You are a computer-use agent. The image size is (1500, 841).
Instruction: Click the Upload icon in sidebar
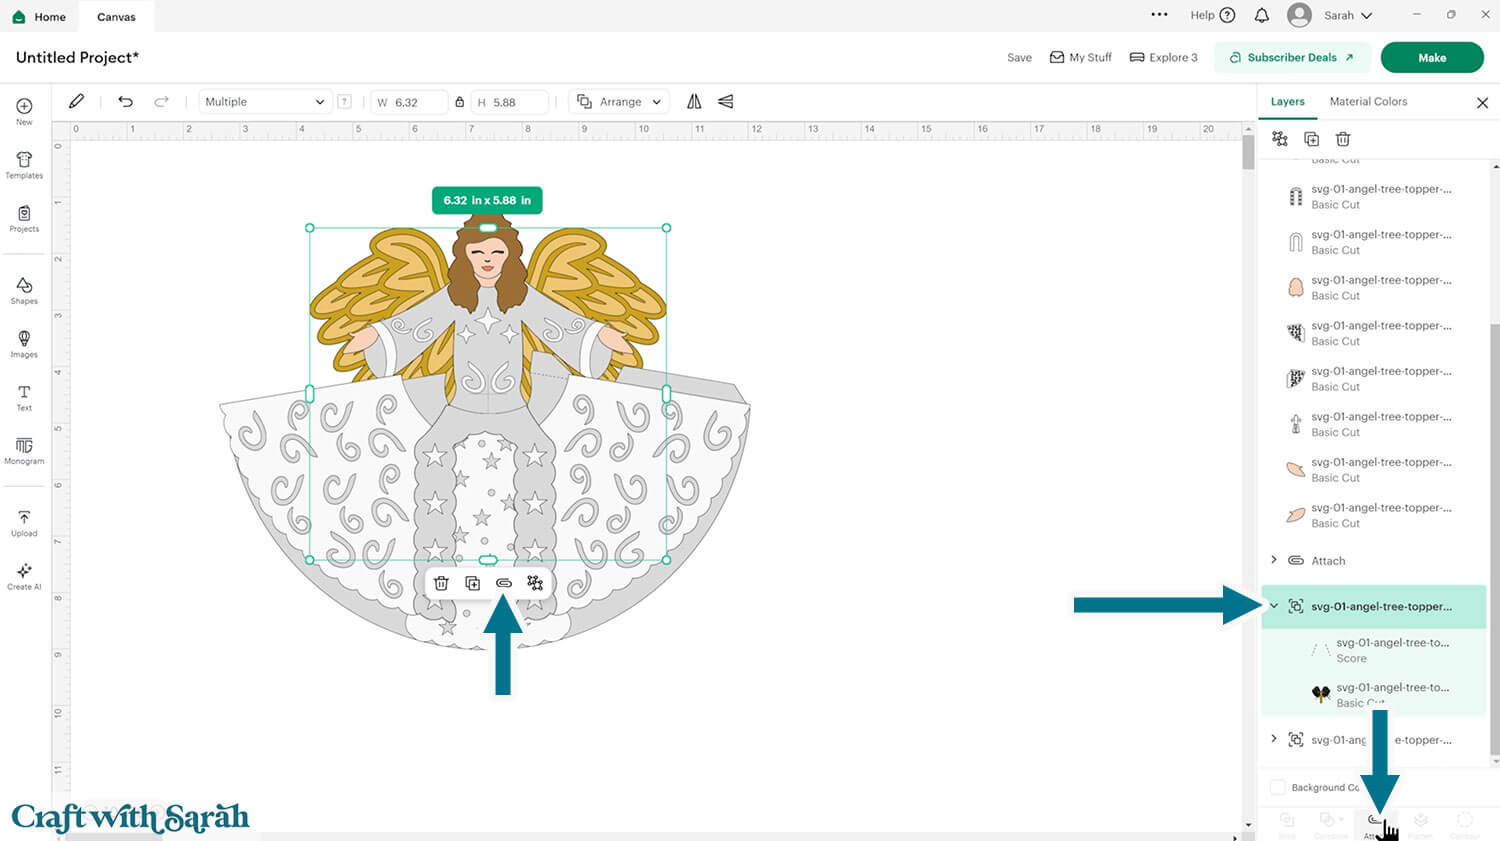pyautogui.click(x=24, y=523)
